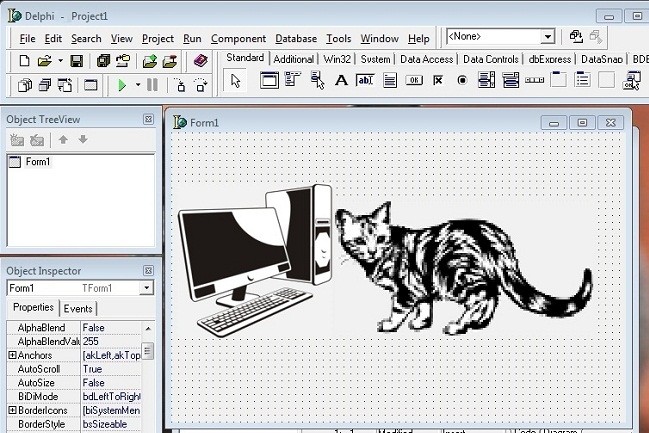The height and width of the screenshot is (433, 649).
Task: Click the View Unit icon
Action: point(25,85)
